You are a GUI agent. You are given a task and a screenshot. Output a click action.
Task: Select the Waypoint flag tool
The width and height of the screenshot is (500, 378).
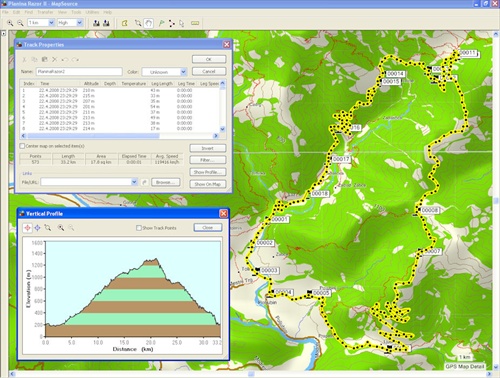pos(162,23)
